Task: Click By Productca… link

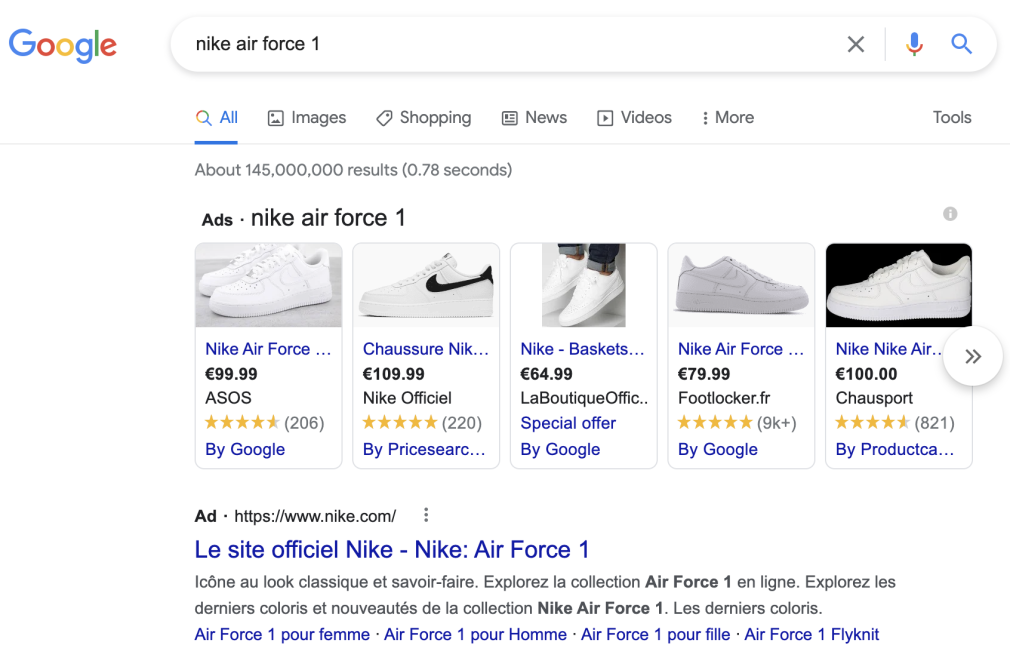Action: [895, 450]
